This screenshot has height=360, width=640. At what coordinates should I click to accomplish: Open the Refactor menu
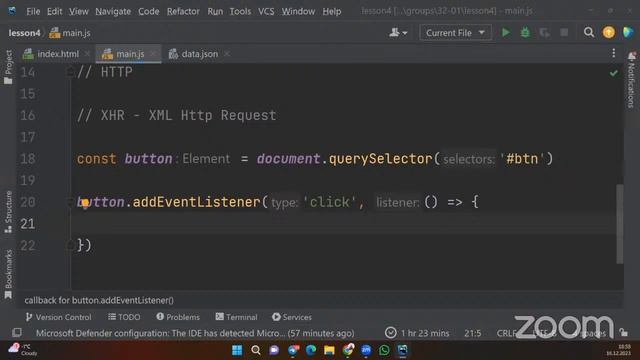pos(183,11)
